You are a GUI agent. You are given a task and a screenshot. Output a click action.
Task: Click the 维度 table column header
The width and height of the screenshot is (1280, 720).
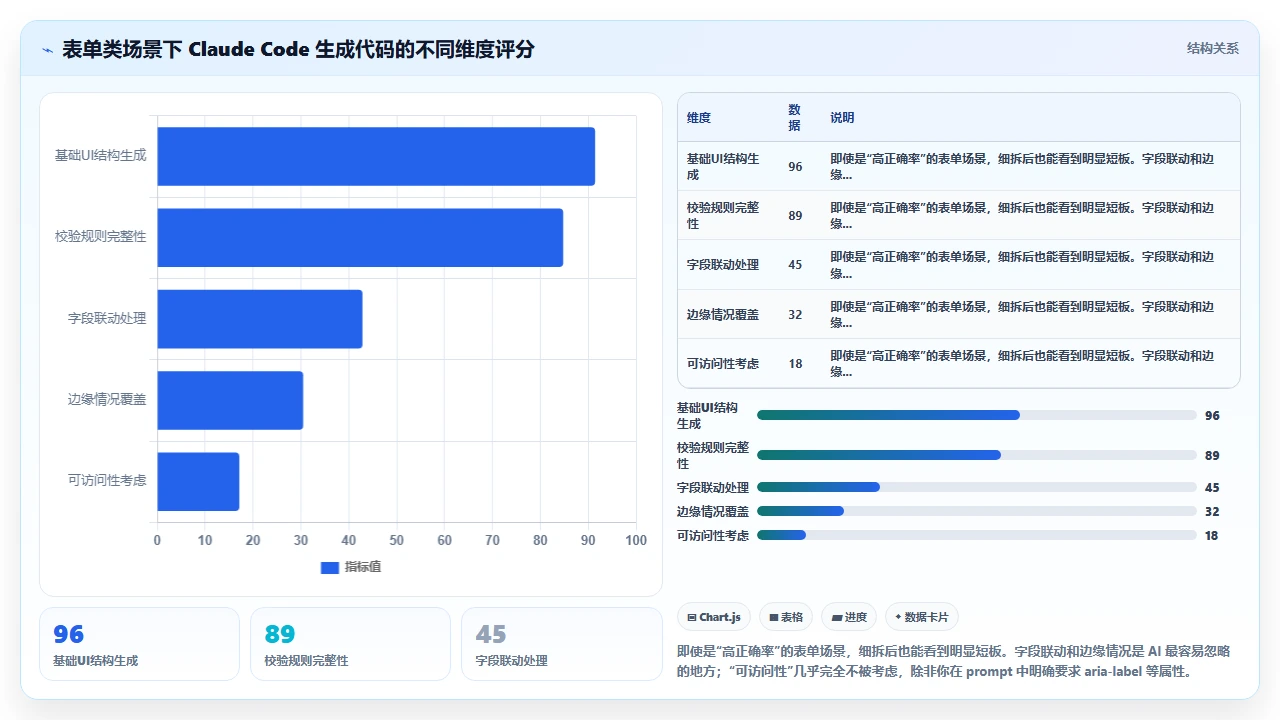pos(699,117)
